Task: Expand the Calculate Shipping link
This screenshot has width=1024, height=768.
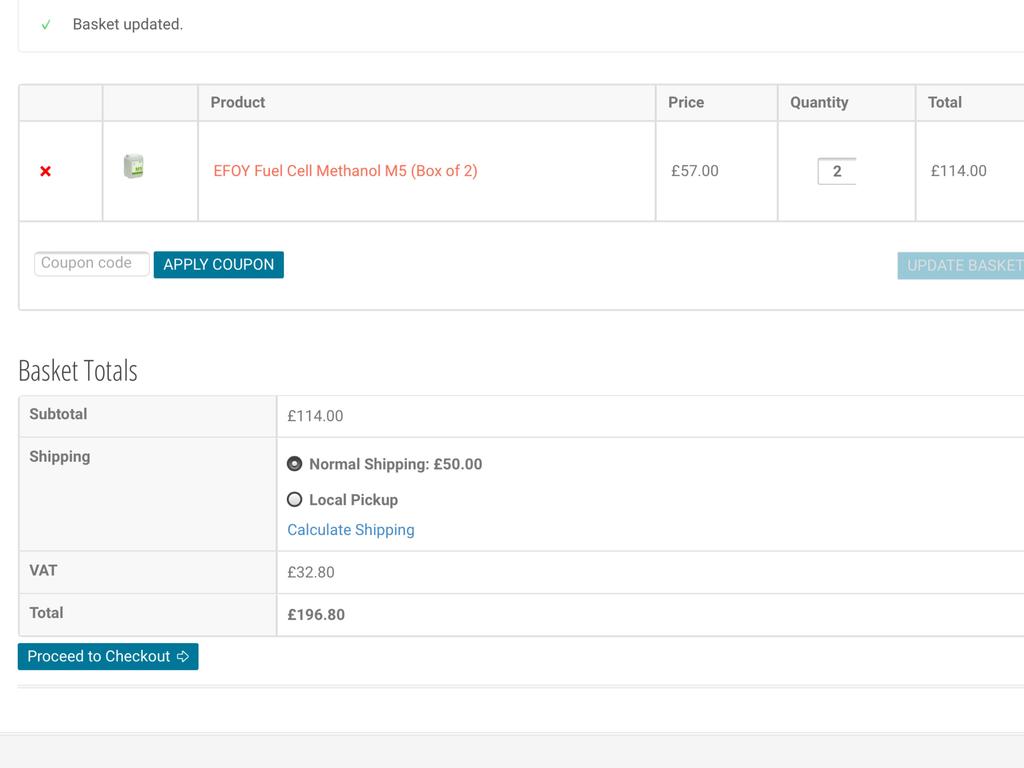Action: (350, 530)
